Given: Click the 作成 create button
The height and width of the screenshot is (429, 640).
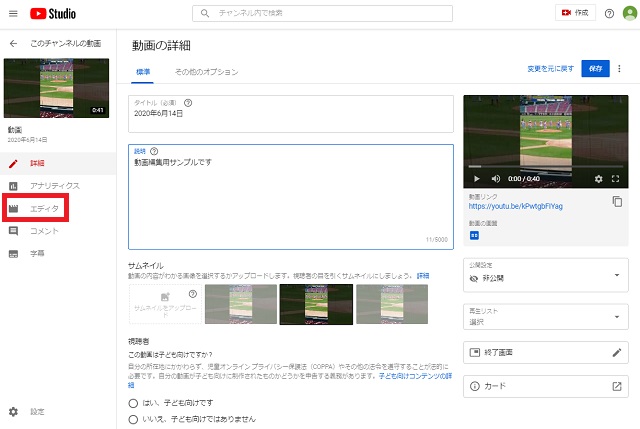Looking at the screenshot, I should click(575, 13).
